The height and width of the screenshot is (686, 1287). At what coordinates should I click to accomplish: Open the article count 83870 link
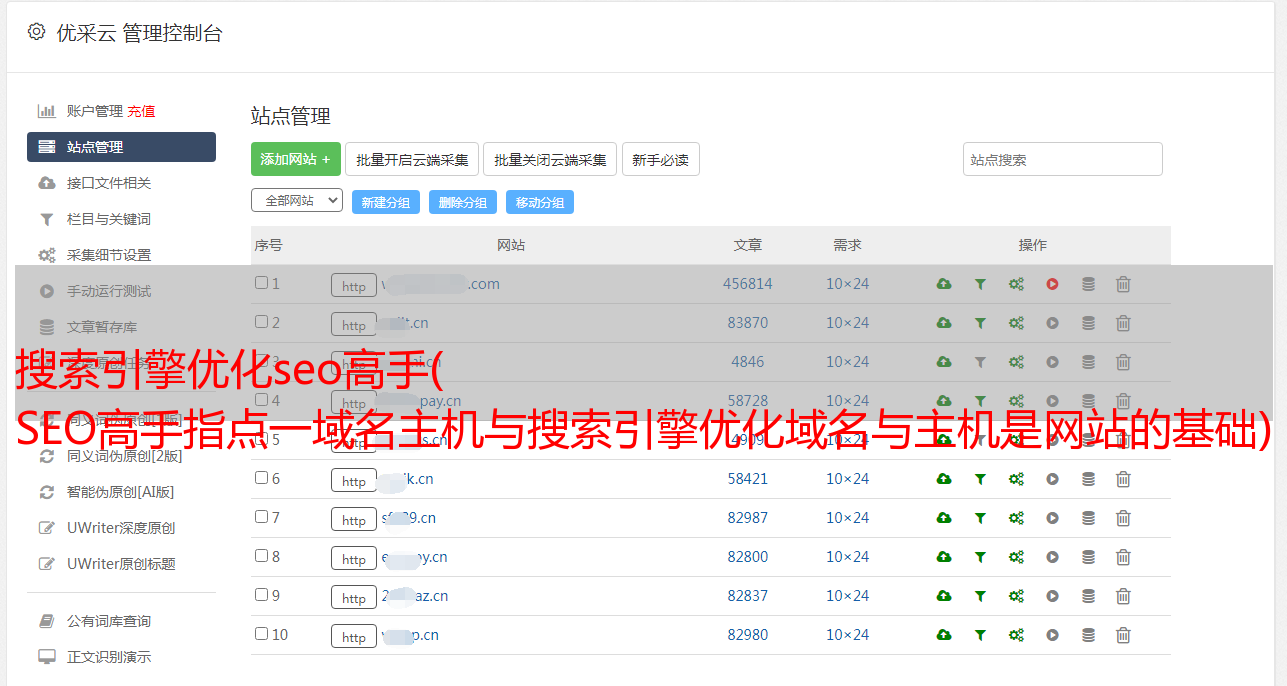point(748,323)
